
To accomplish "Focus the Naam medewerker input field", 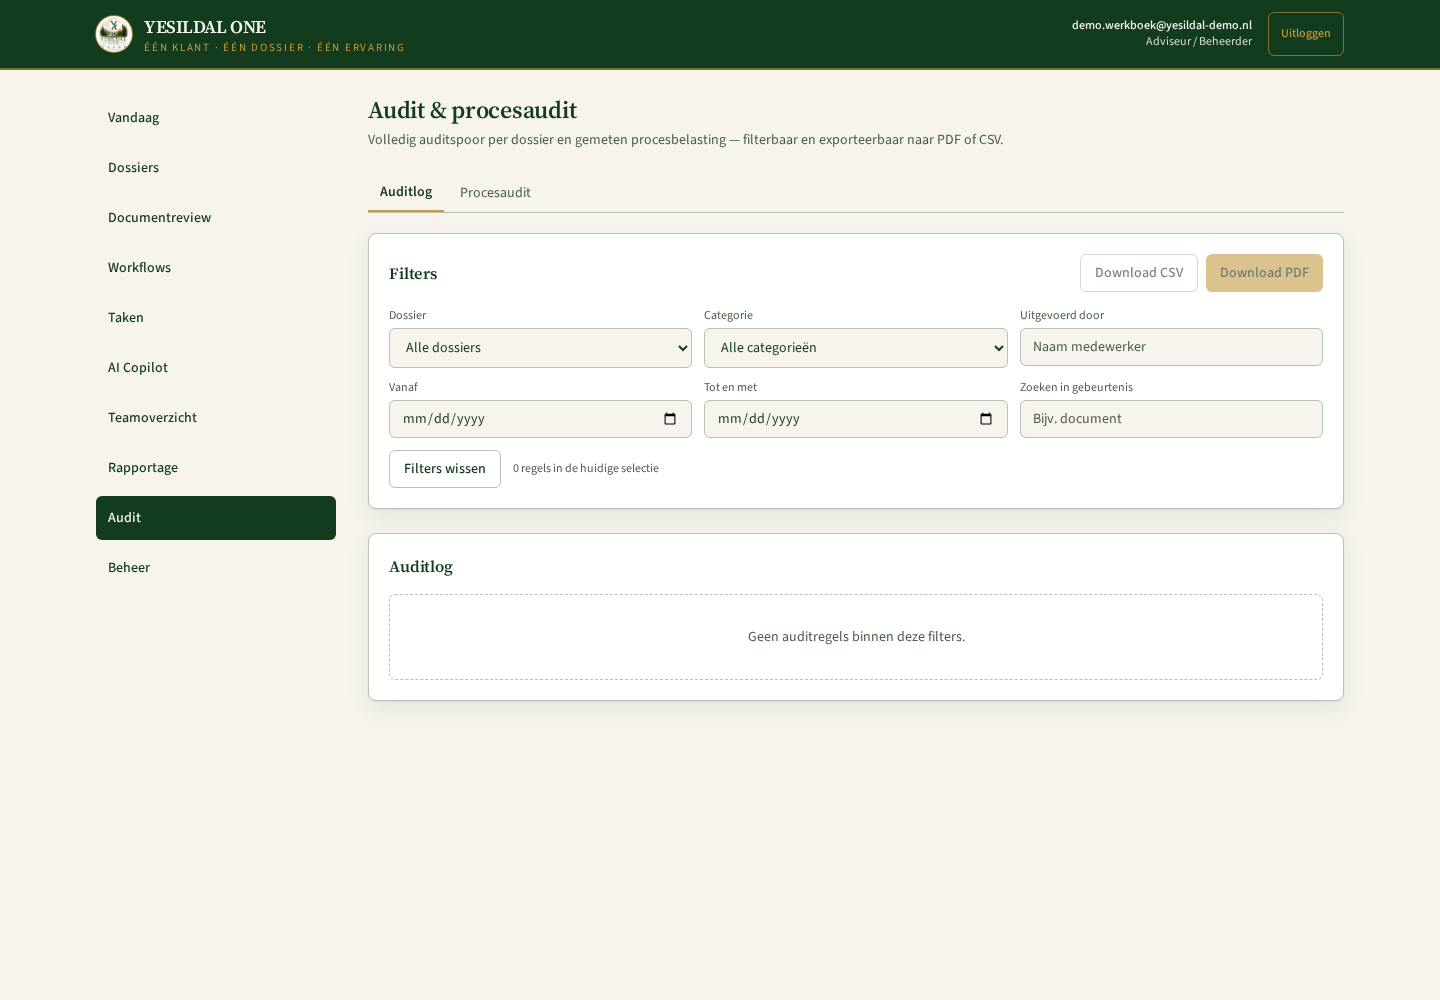I will click(x=1171, y=347).
